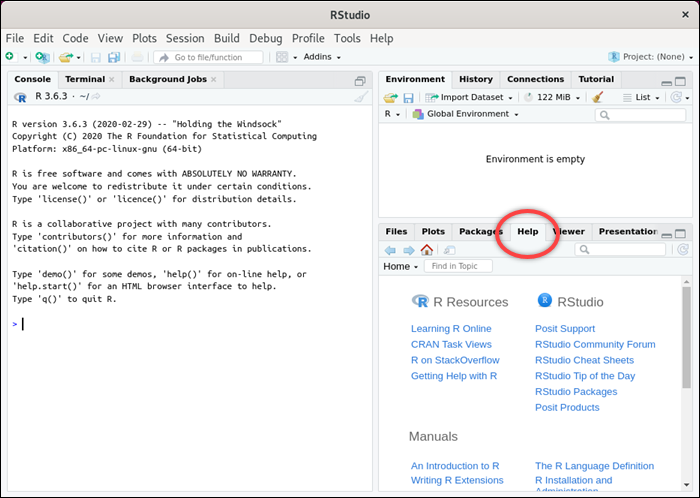Open the Addins dropdown
The image size is (700, 498).
[322, 57]
